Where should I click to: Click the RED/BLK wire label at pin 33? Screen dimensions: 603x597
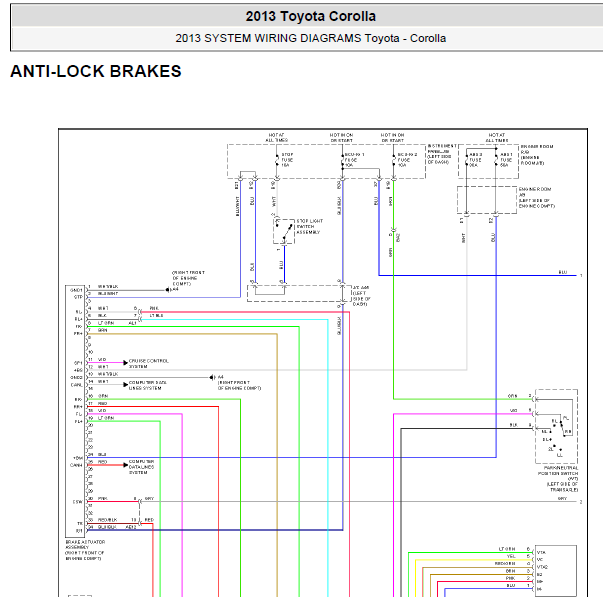click(108, 520)
